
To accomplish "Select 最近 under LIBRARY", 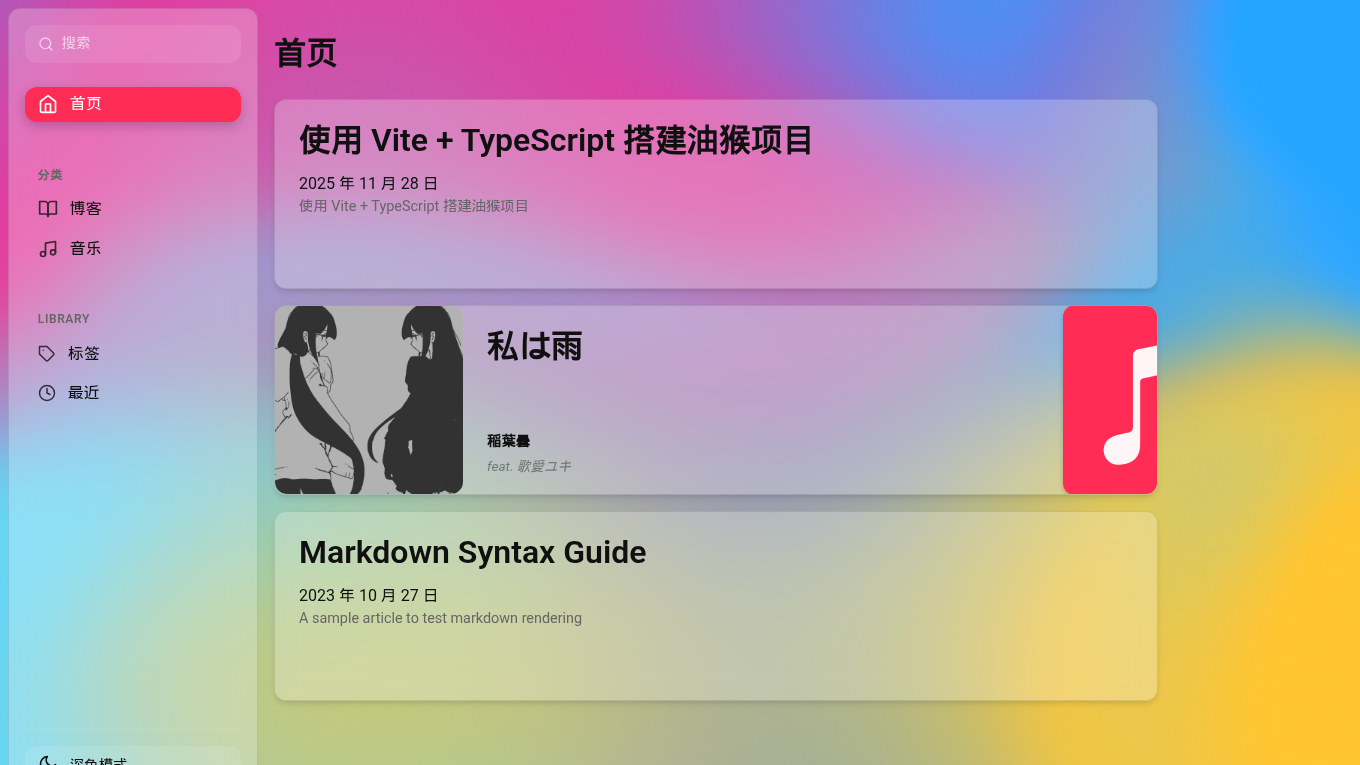I will pyautogui.click(x=84, y=392).
